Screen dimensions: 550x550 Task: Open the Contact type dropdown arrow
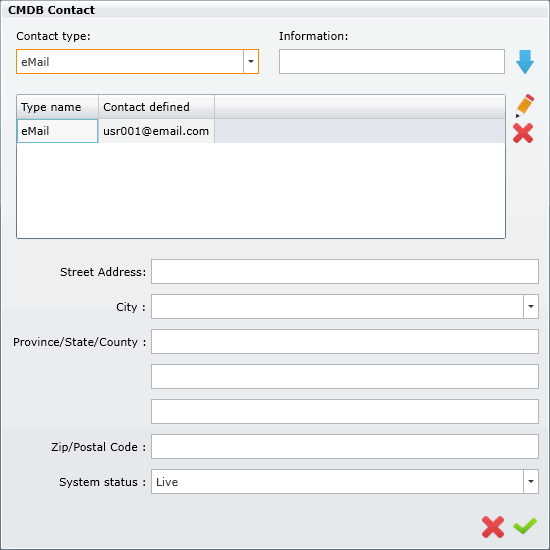pyautogui.click(x=251, y=62)
